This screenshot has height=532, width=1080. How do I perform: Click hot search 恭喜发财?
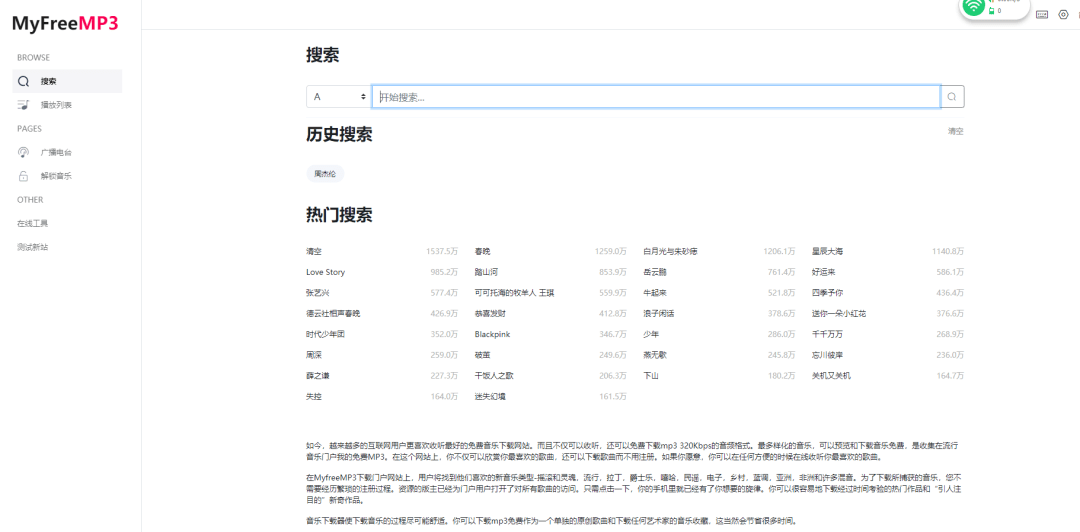[x=490, y=314]
